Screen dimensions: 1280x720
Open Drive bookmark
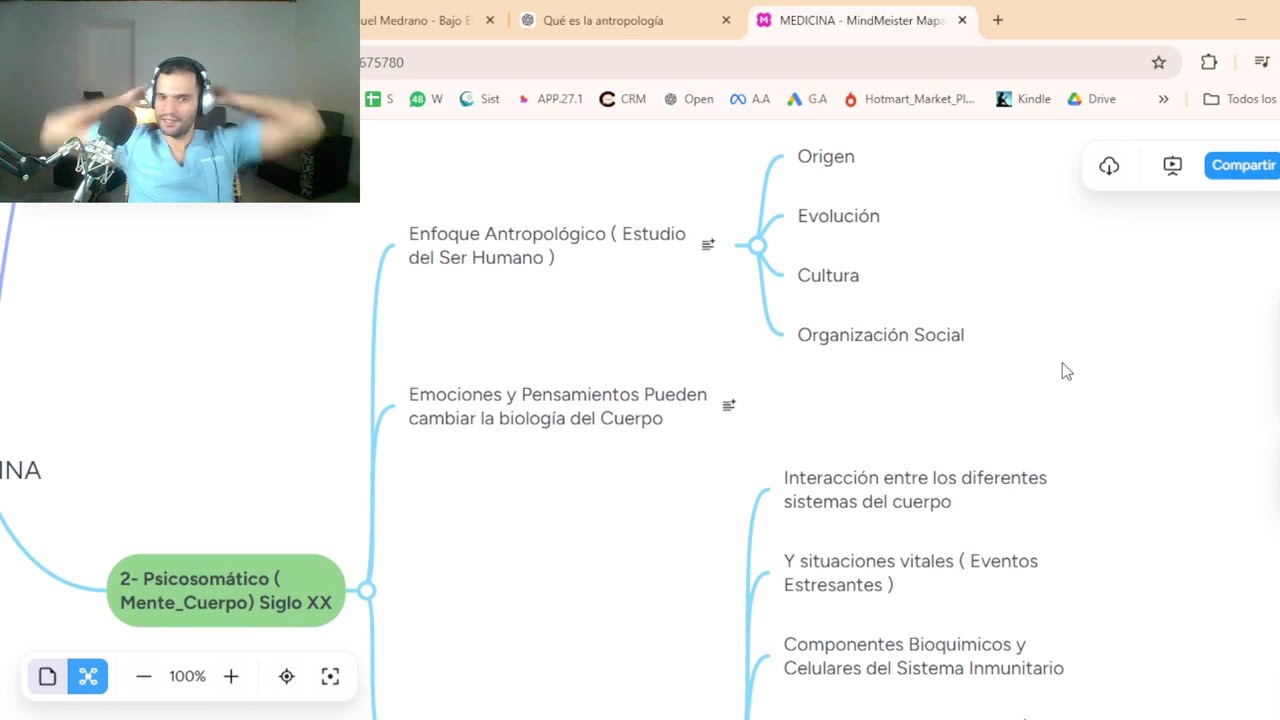pyautogui.click(x=1091, y=99)
